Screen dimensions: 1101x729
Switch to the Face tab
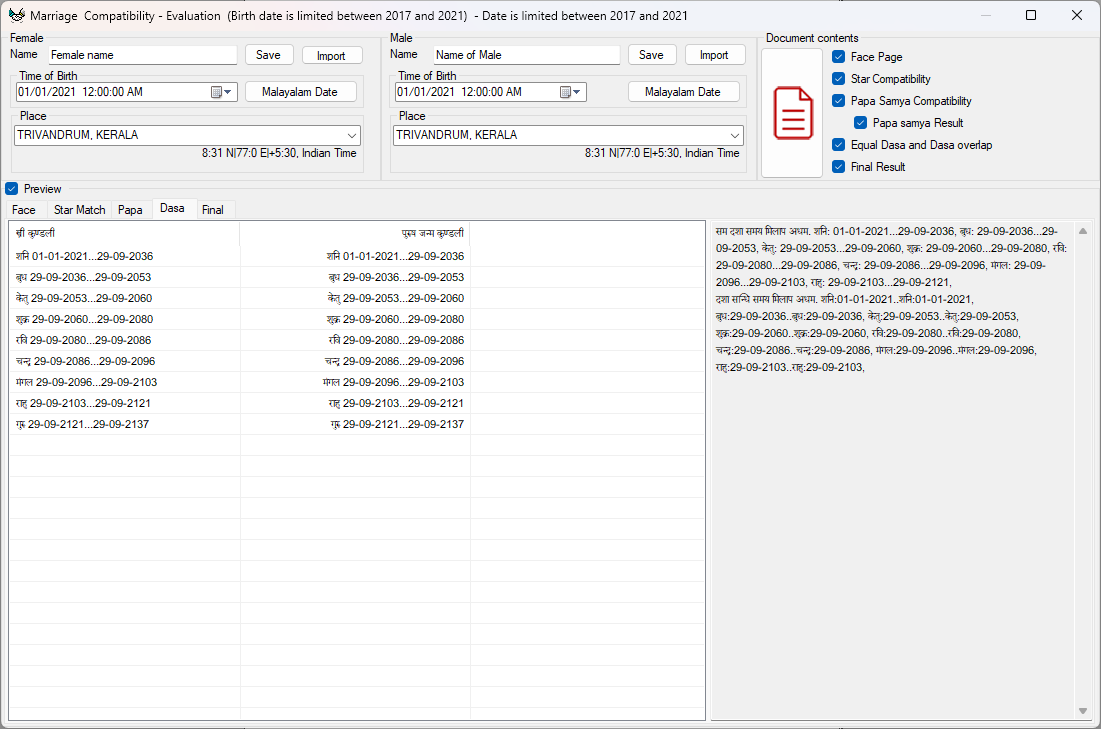pyautogui.click(x=24, y=210)
